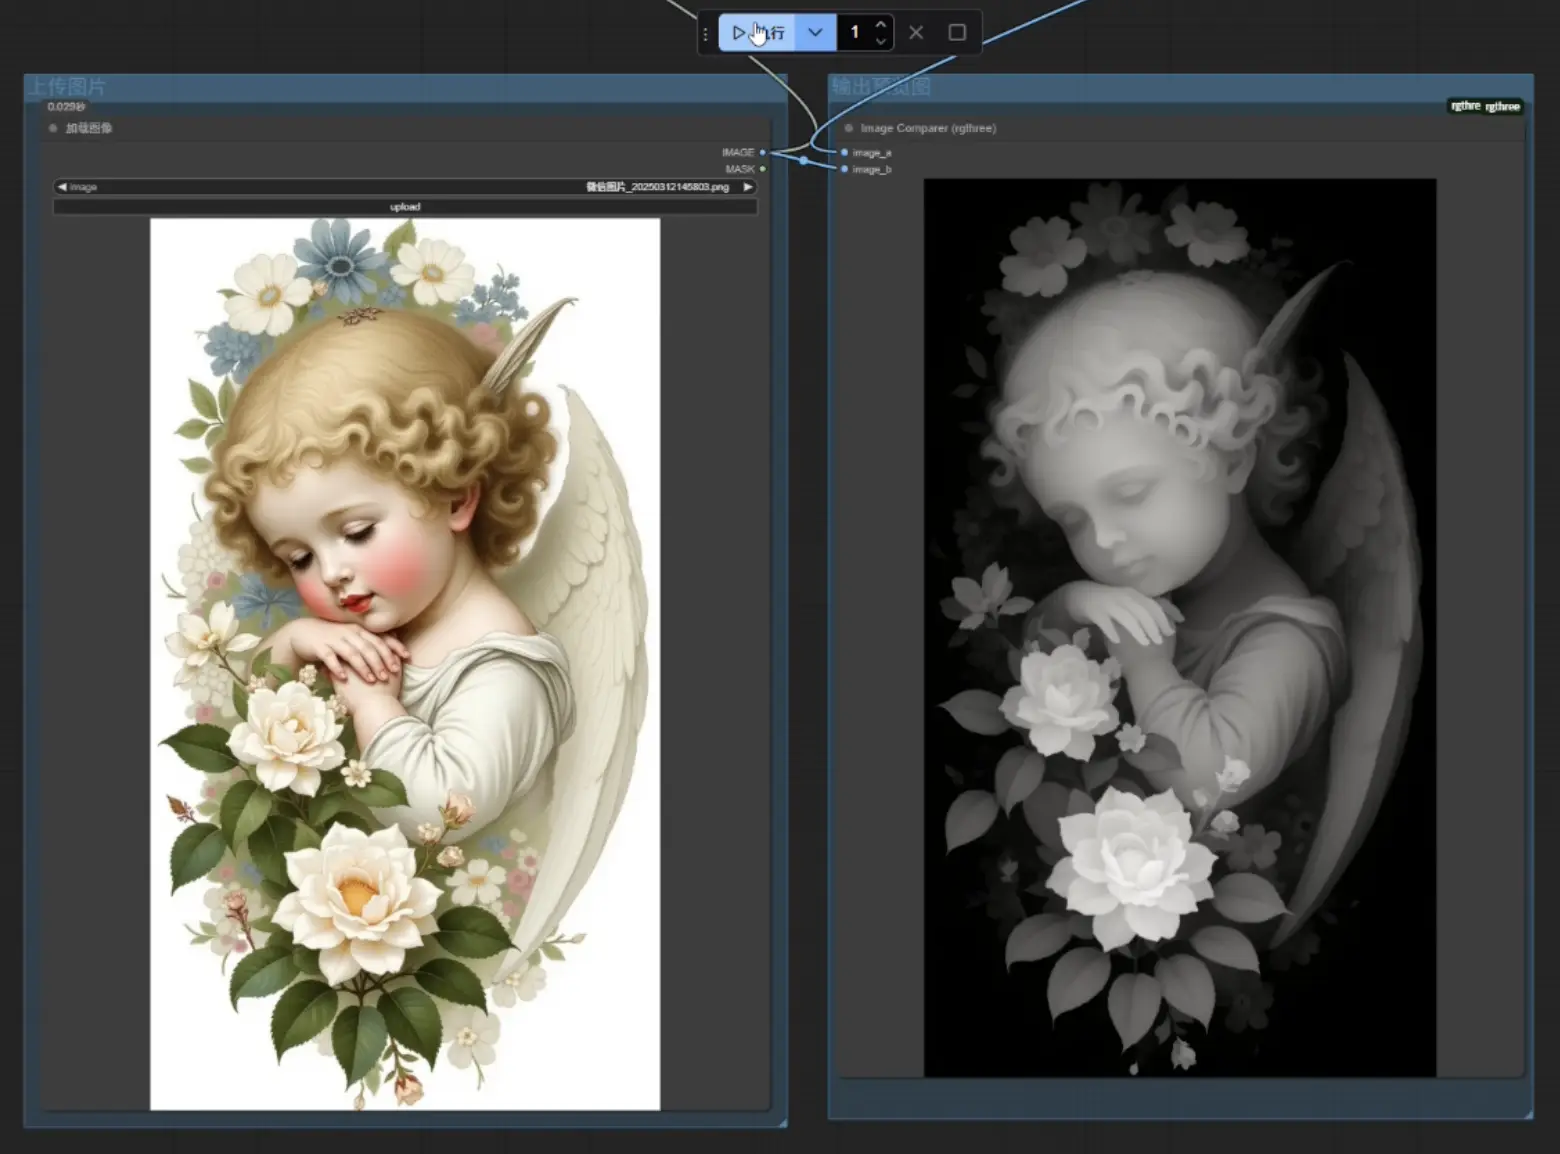Click the colored angel image preview
The image size is (1560, 1154).
(x=404, y=664)
